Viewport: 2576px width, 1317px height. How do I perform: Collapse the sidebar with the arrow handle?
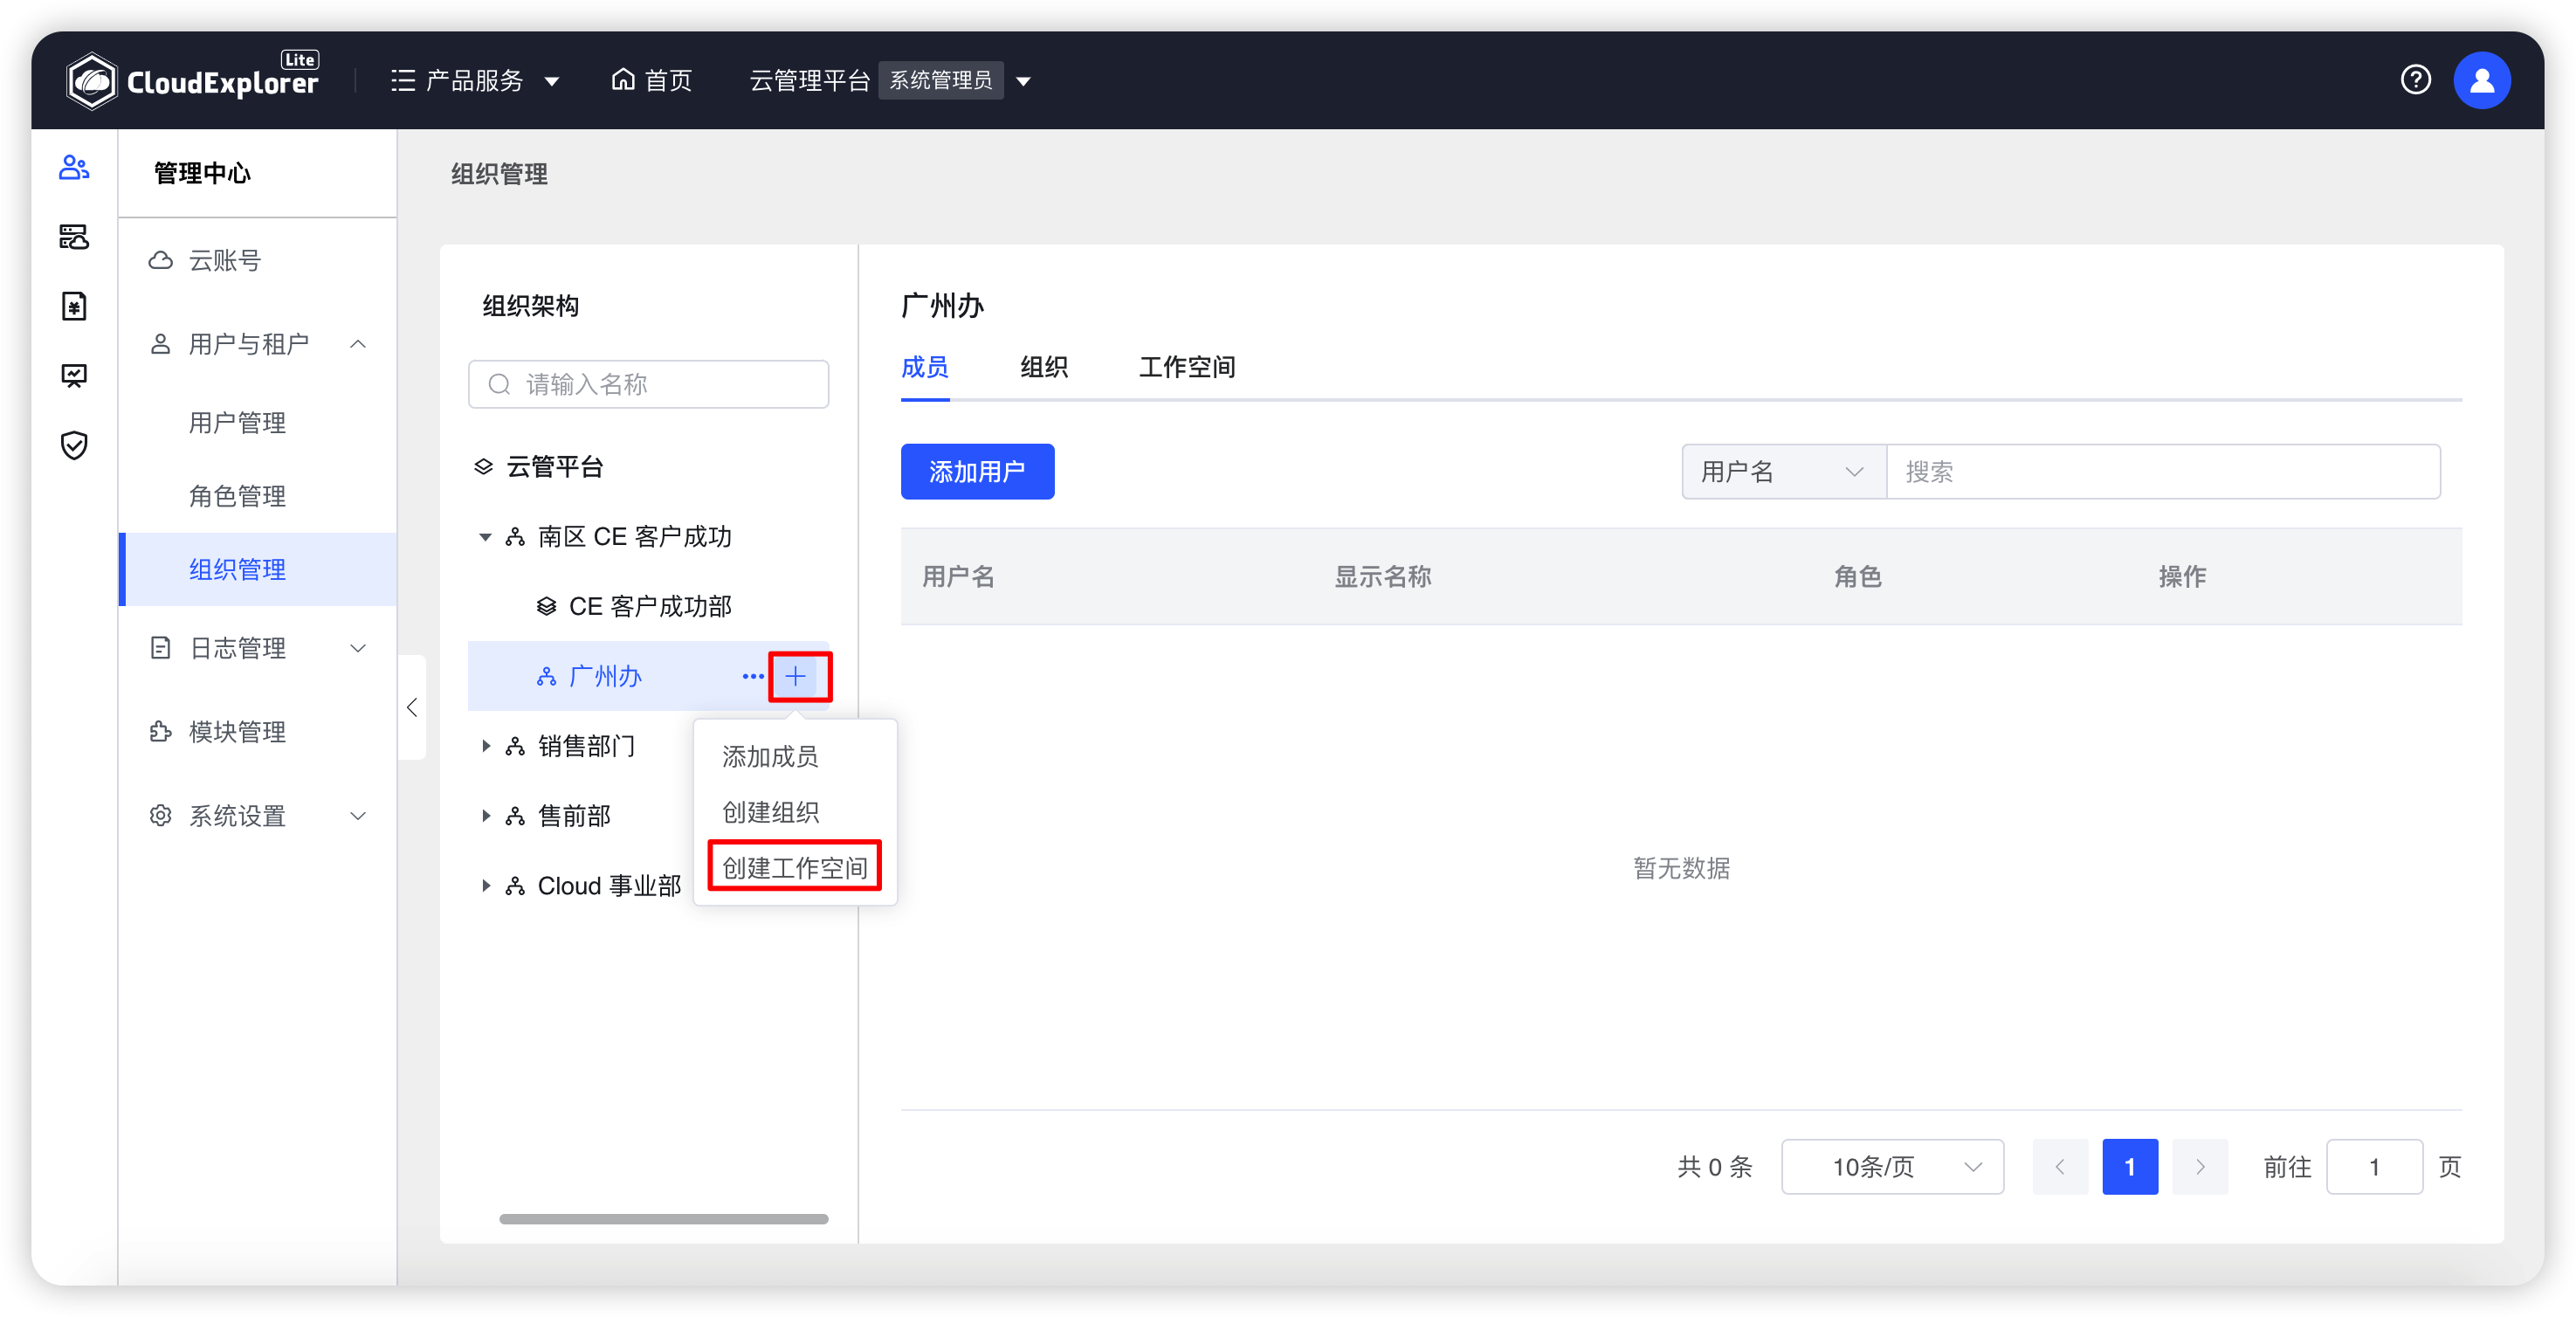[x=412, y=708]
